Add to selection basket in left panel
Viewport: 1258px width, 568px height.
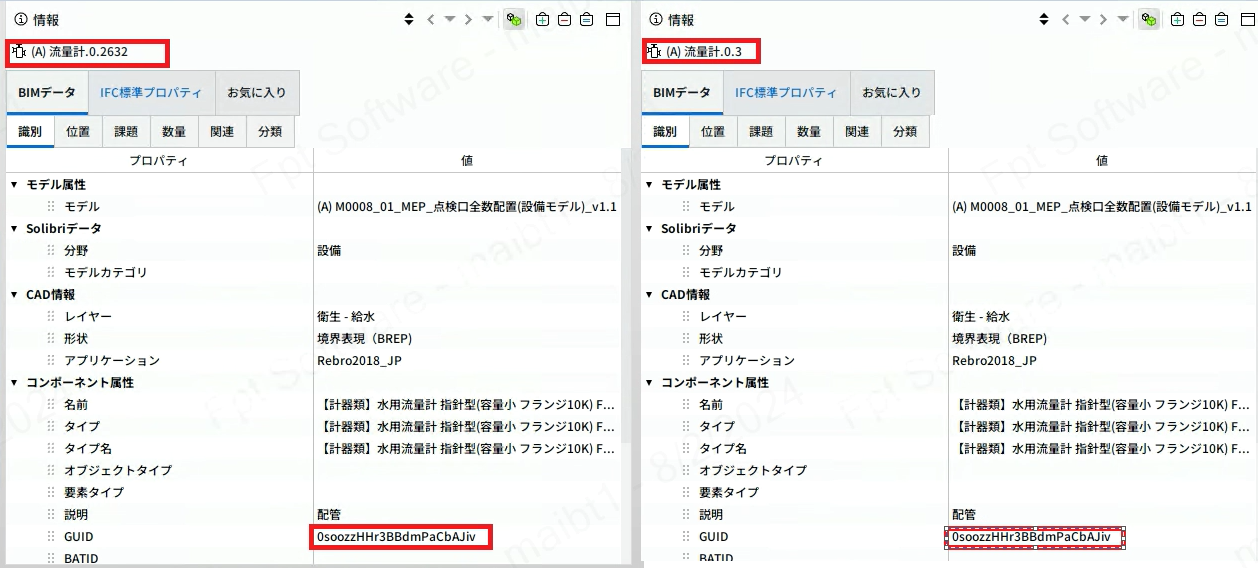[543, 19]
